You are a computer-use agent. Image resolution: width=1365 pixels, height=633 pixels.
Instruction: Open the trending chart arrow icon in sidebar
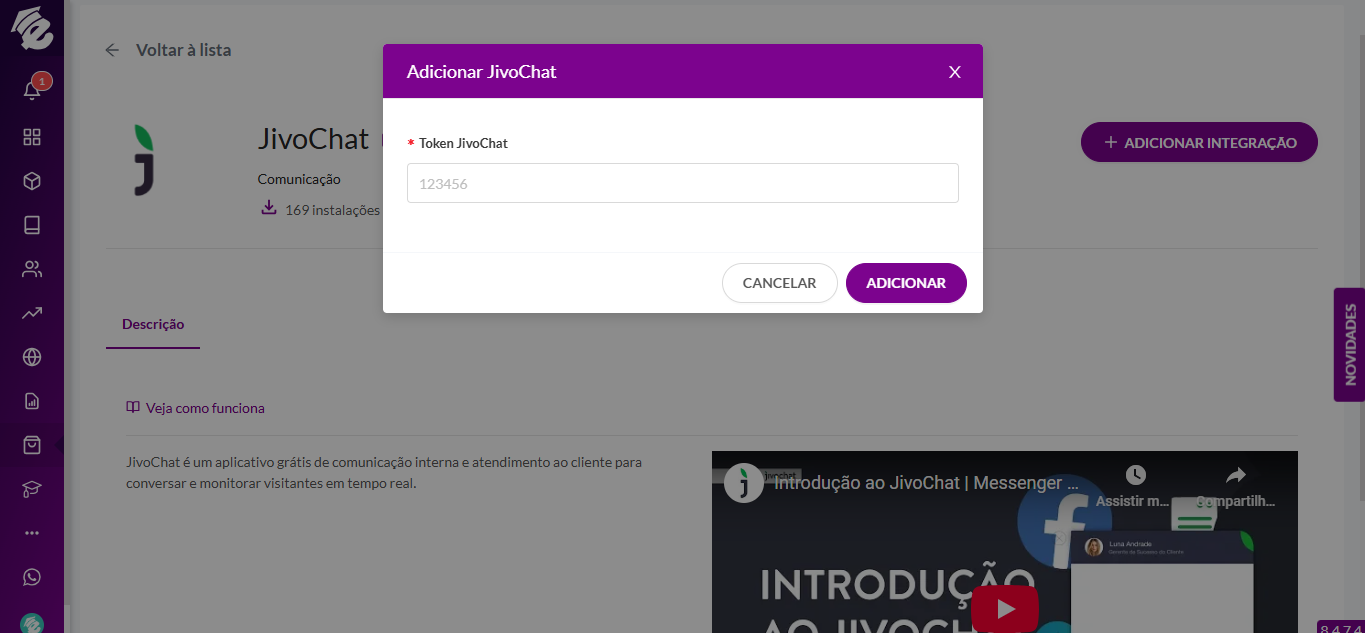click(32, 313)
